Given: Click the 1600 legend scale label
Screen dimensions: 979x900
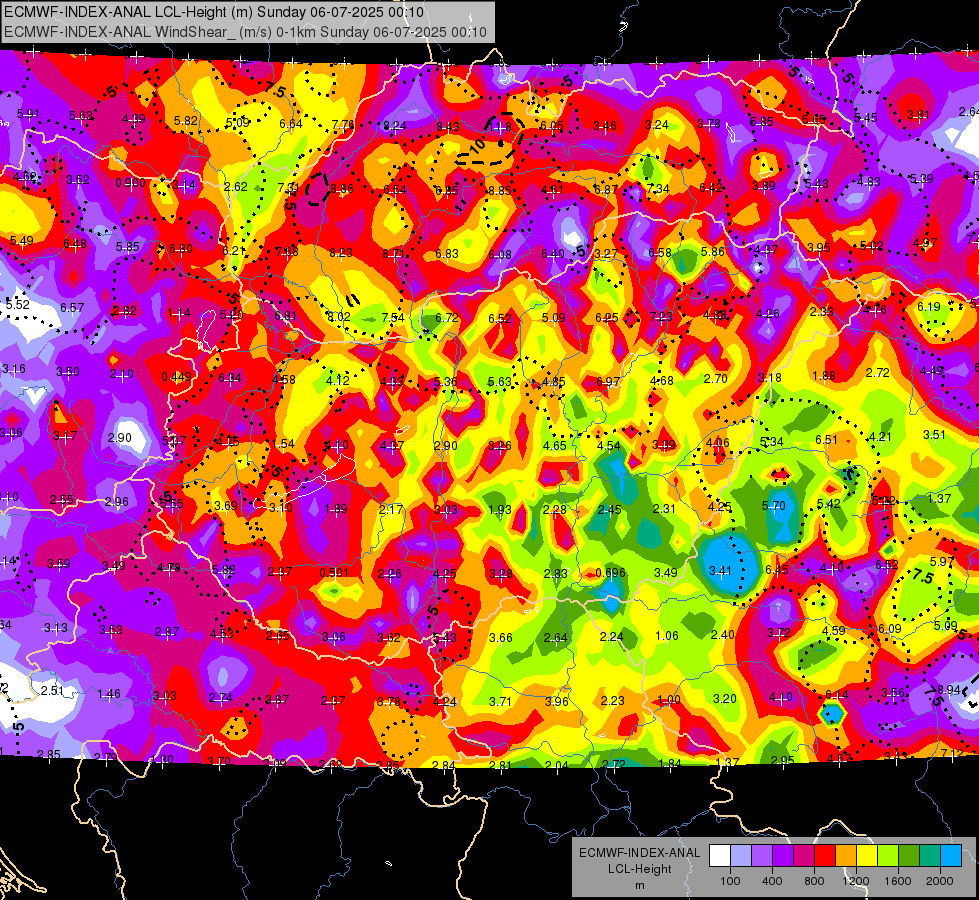Looking at the screenshot, I should tap(898, 881).
